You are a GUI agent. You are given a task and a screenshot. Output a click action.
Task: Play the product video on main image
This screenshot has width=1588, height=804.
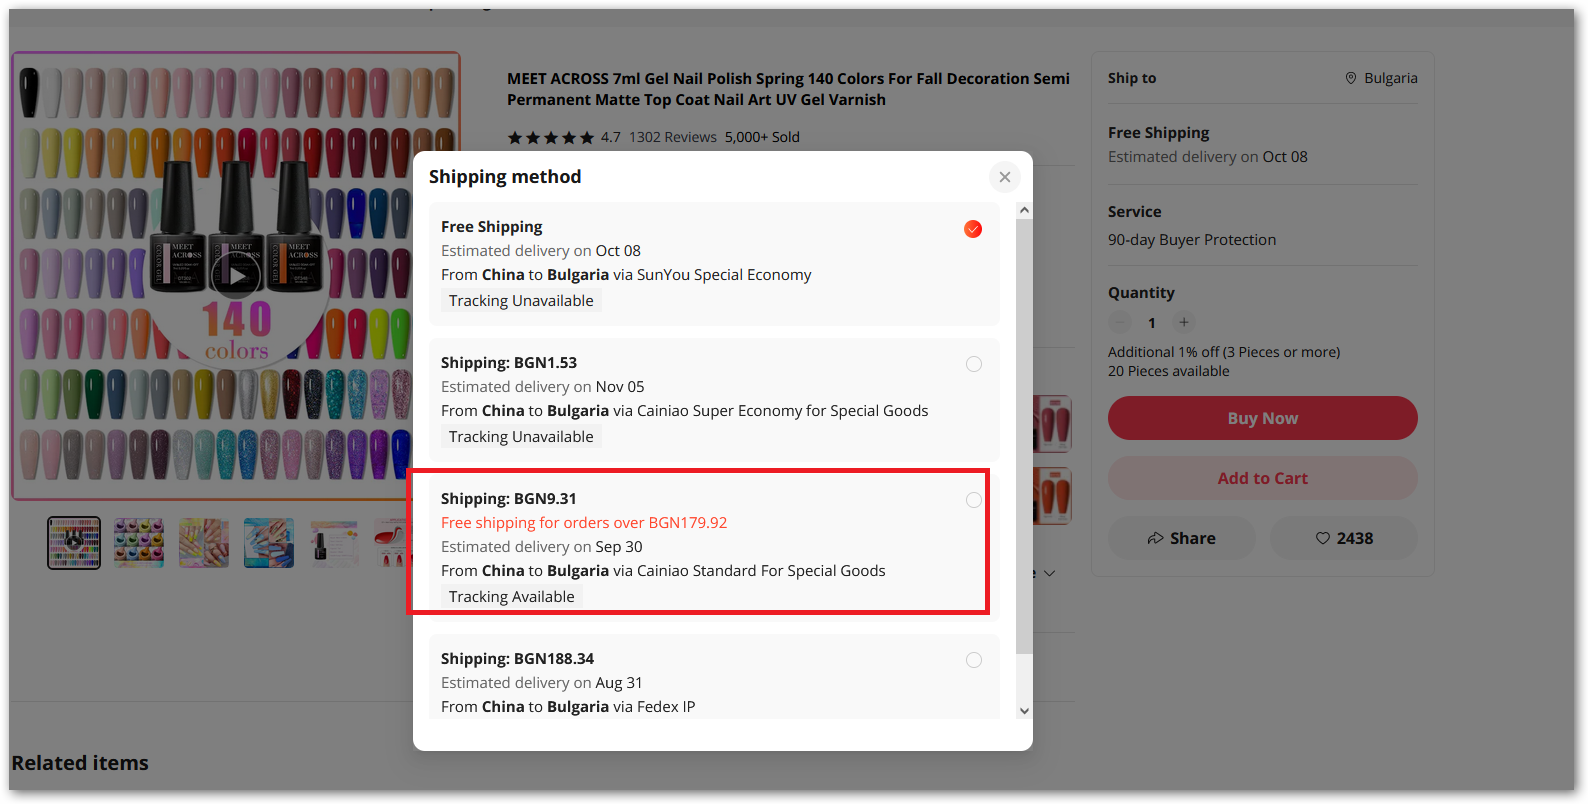235,277
